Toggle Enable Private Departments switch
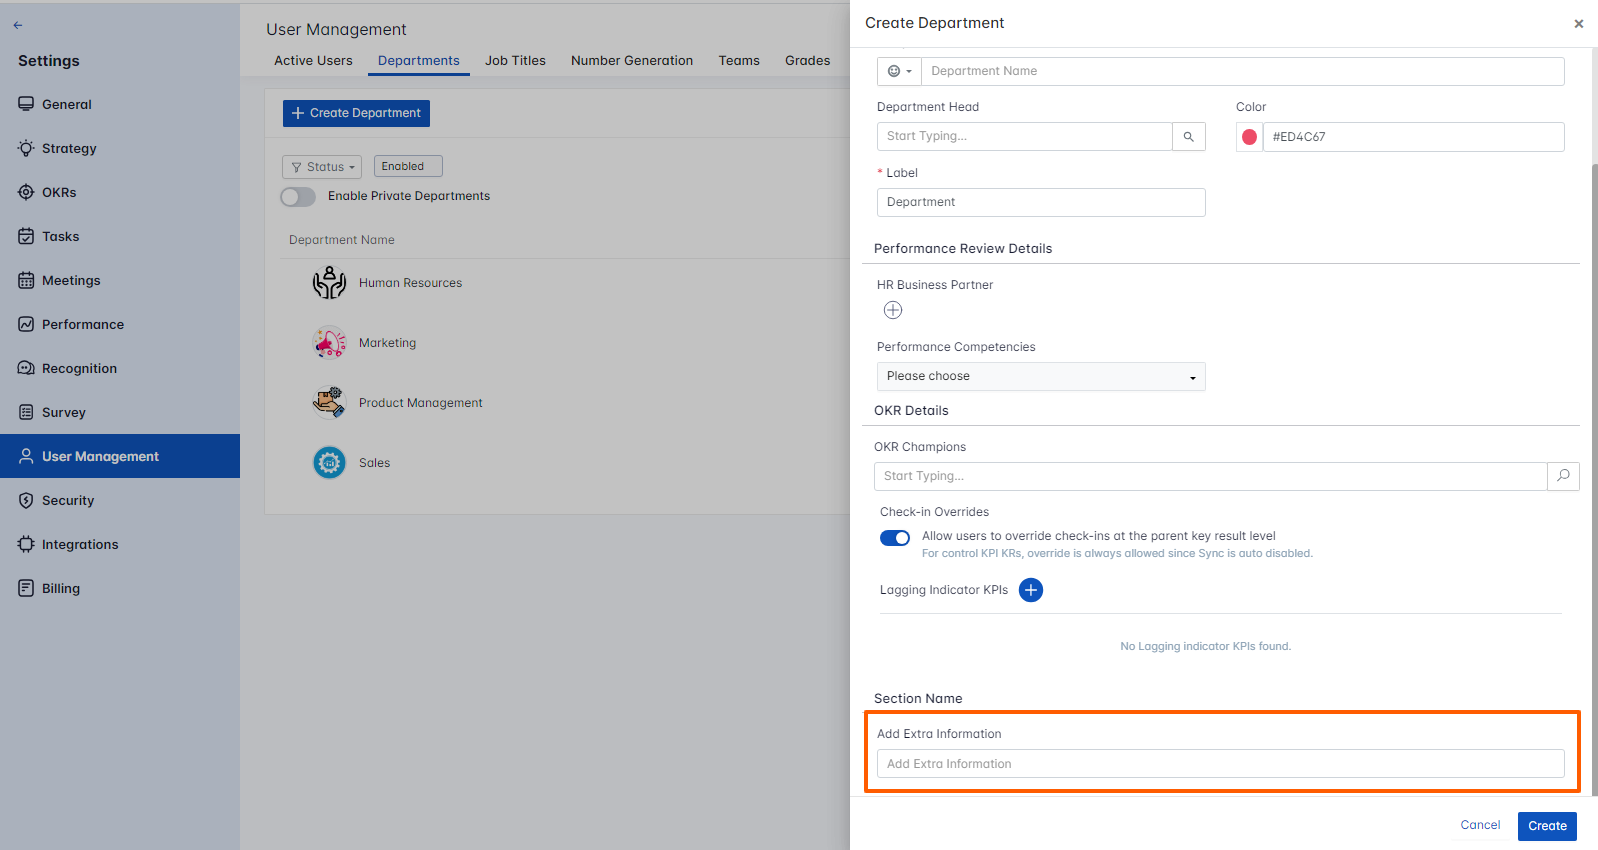Screen dimensions: 1598x850 [x=298, y=197]
